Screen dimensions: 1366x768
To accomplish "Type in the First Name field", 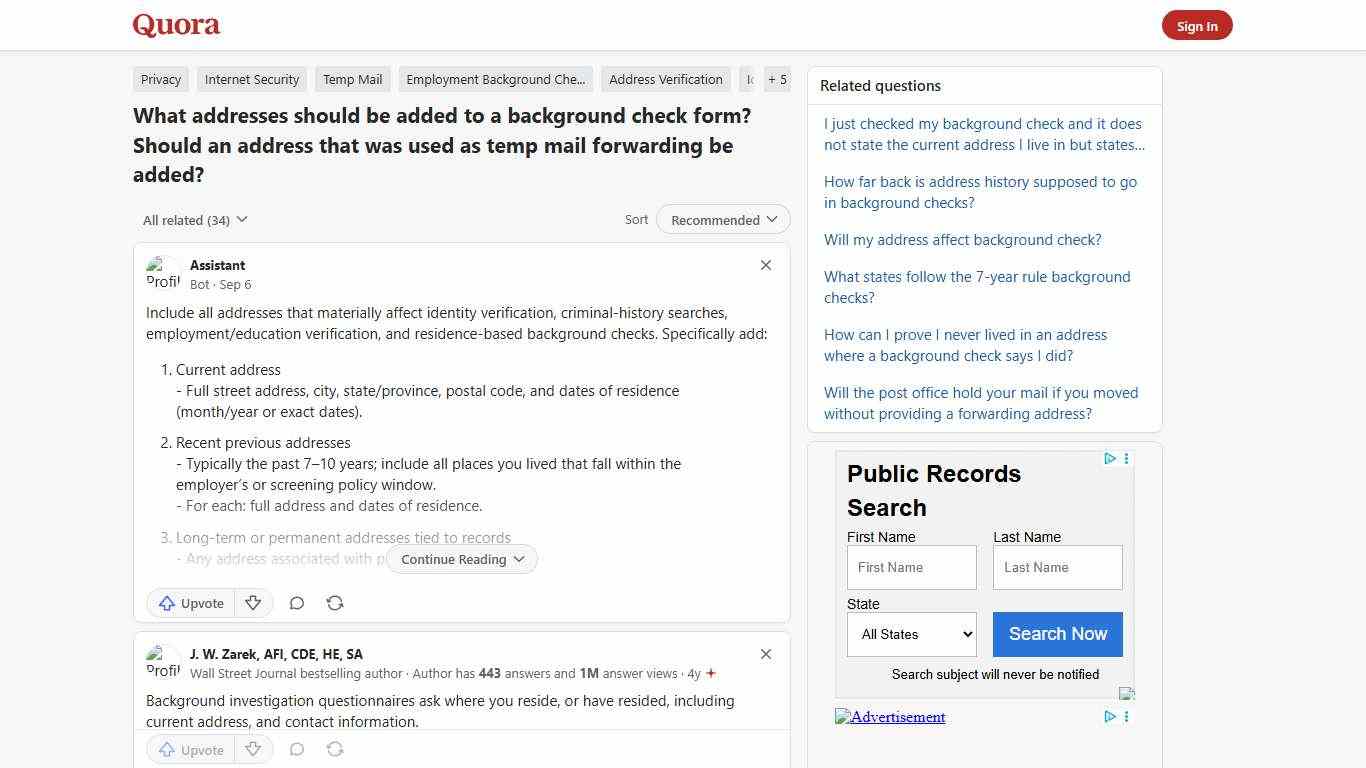I will 911,567.
